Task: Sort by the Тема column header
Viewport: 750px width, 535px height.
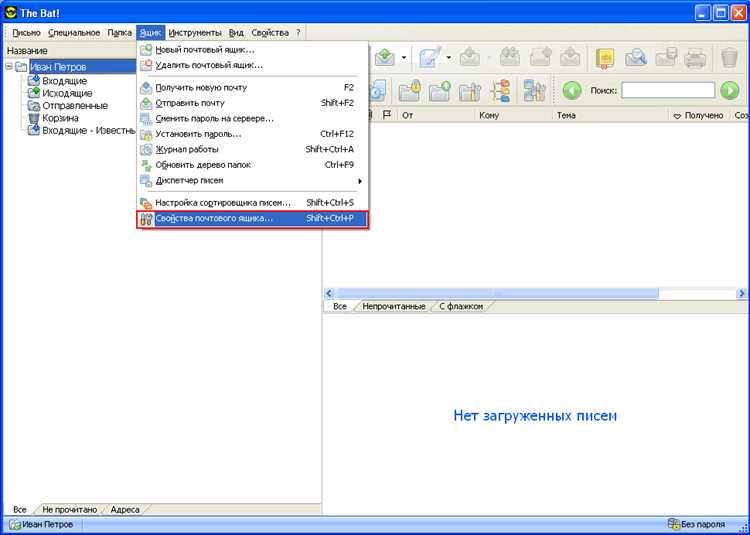Action: pos(610,115)
